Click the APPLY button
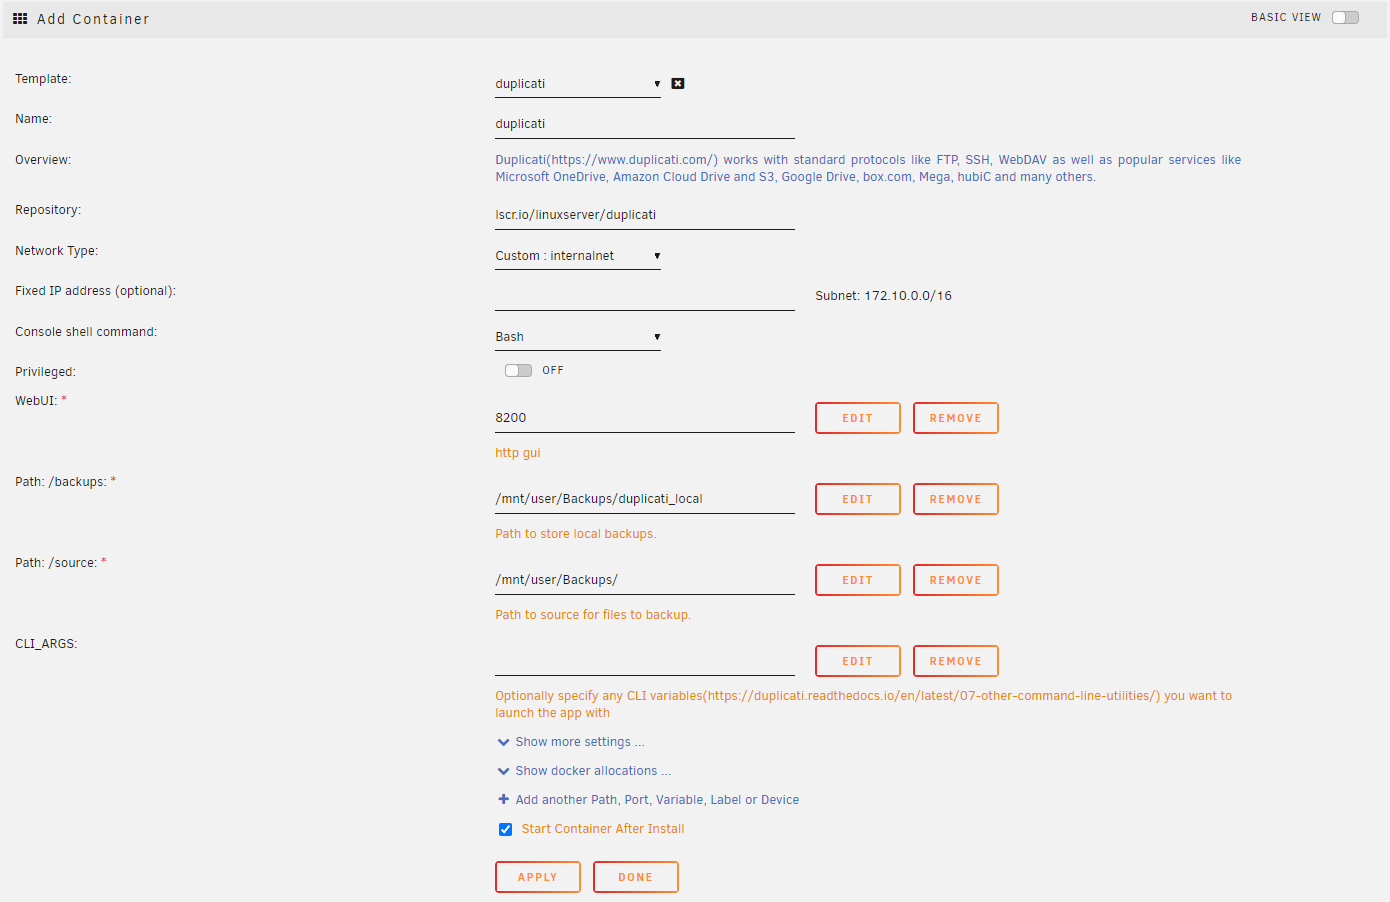 click(x=538, y=877)
